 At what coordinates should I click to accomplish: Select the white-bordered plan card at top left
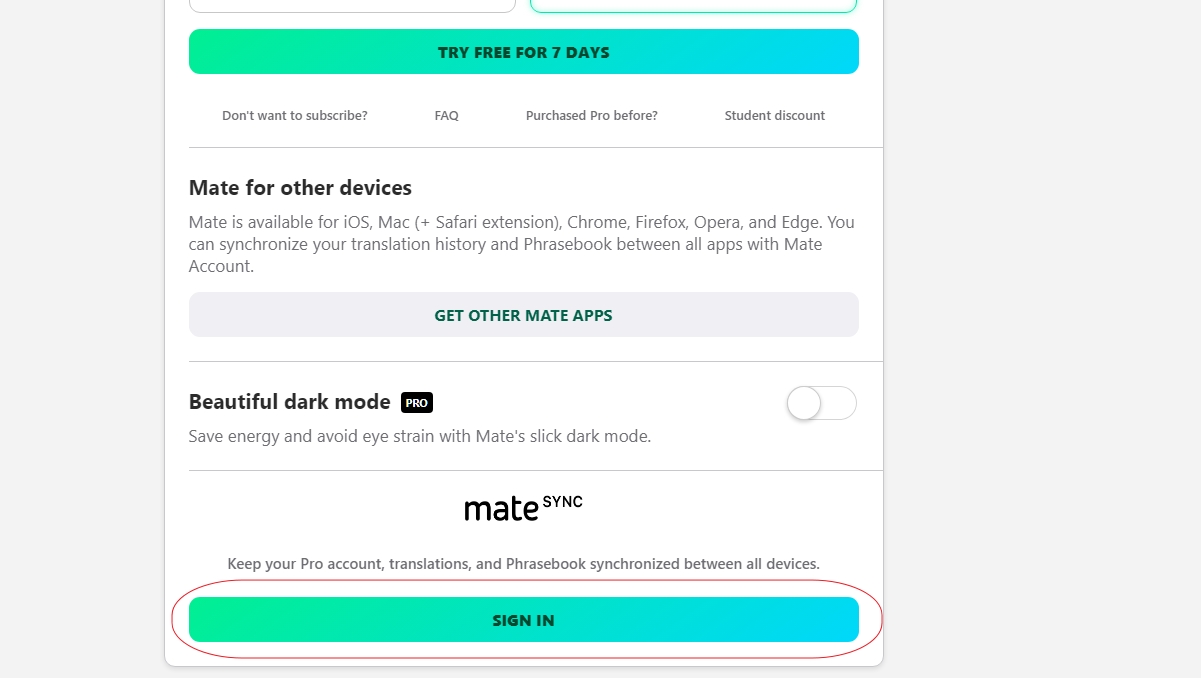(352, 5)
